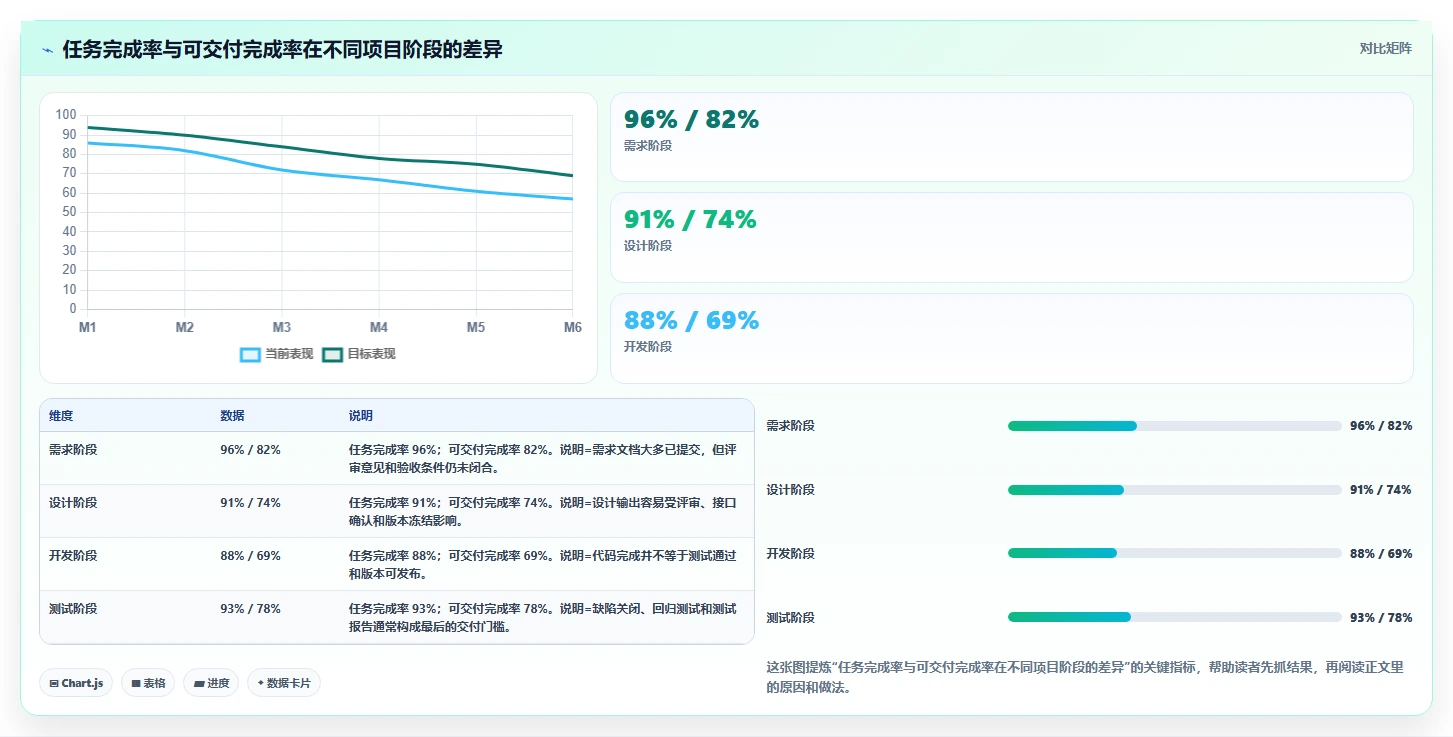Click the lightning icon beside the title
Image resolution: width=1453 pixels, height=737 pixels.
click(x=48, y=50)
